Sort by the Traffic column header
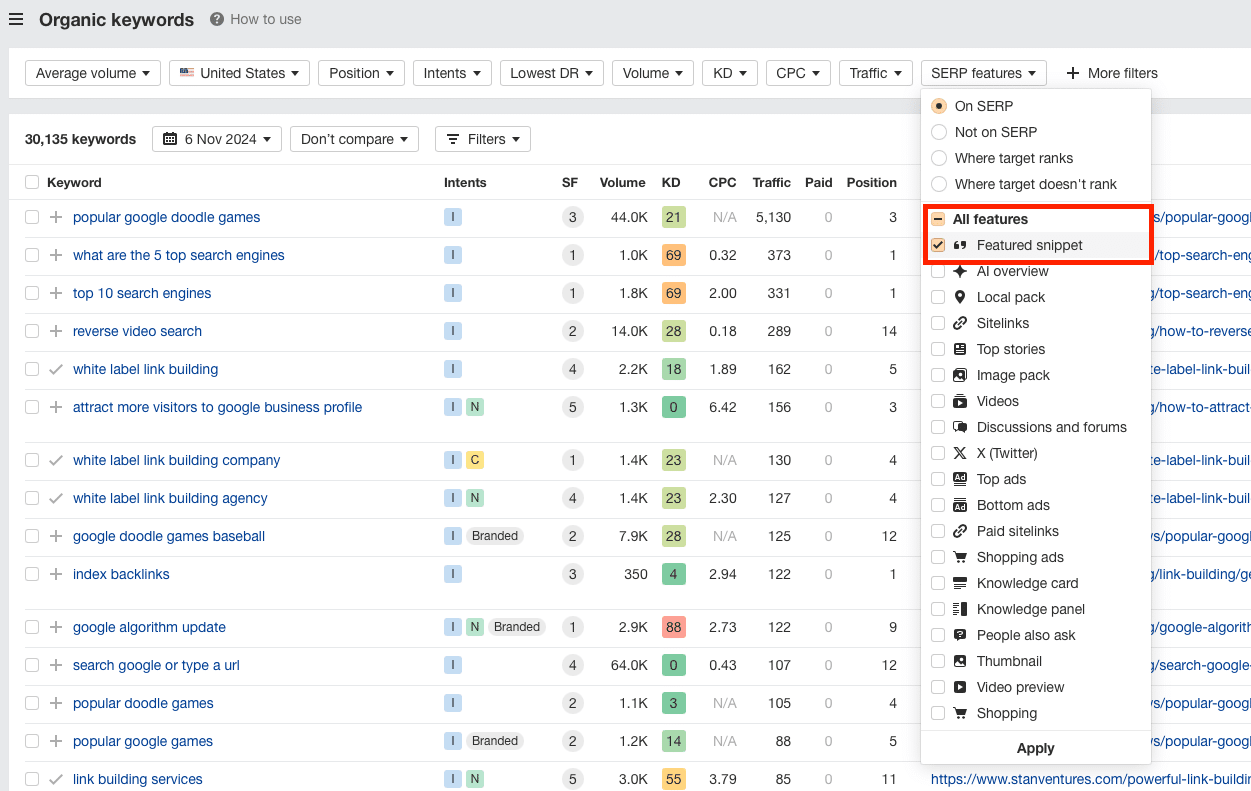 (x=771, y=182)
